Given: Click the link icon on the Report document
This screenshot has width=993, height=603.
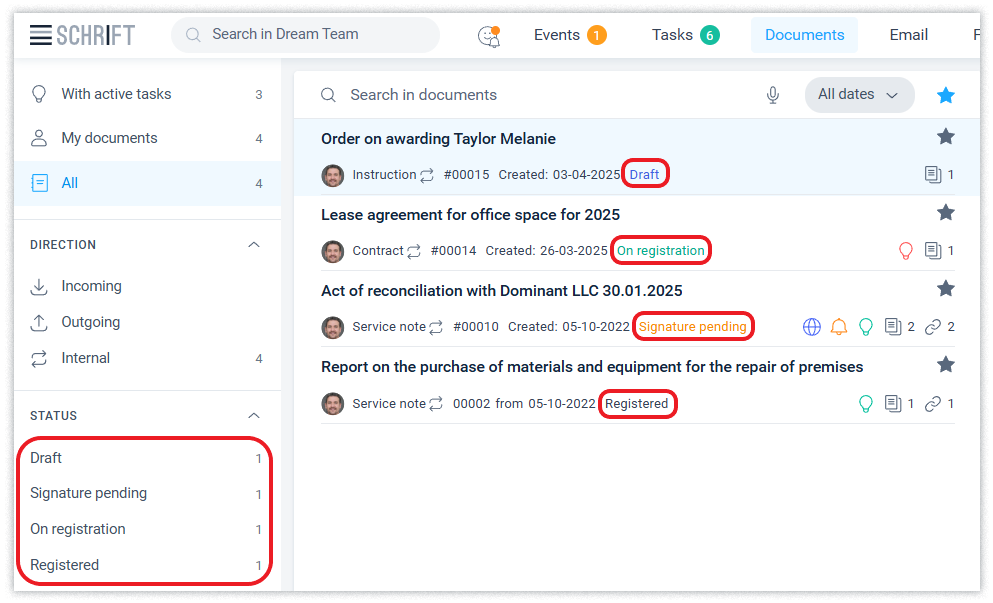Looking at the screenshot, I should tap(933, 404).
